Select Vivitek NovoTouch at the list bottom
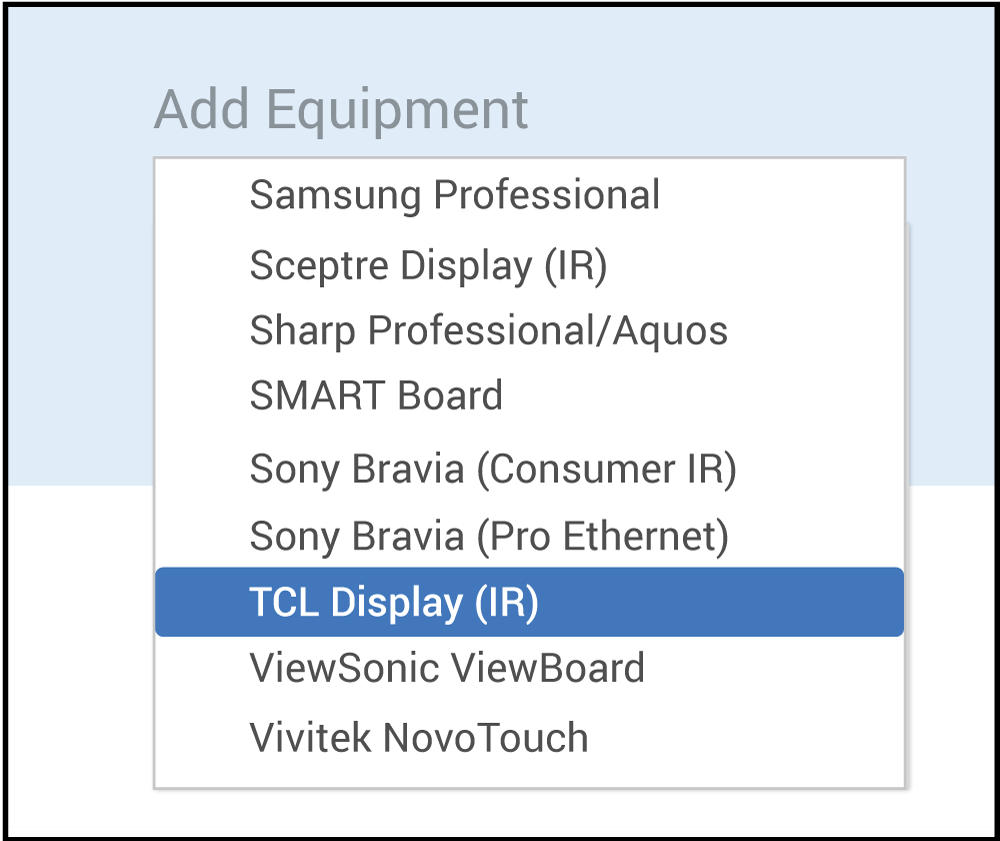This screenshot has height=841, width=1000. [x=419, y=738]
